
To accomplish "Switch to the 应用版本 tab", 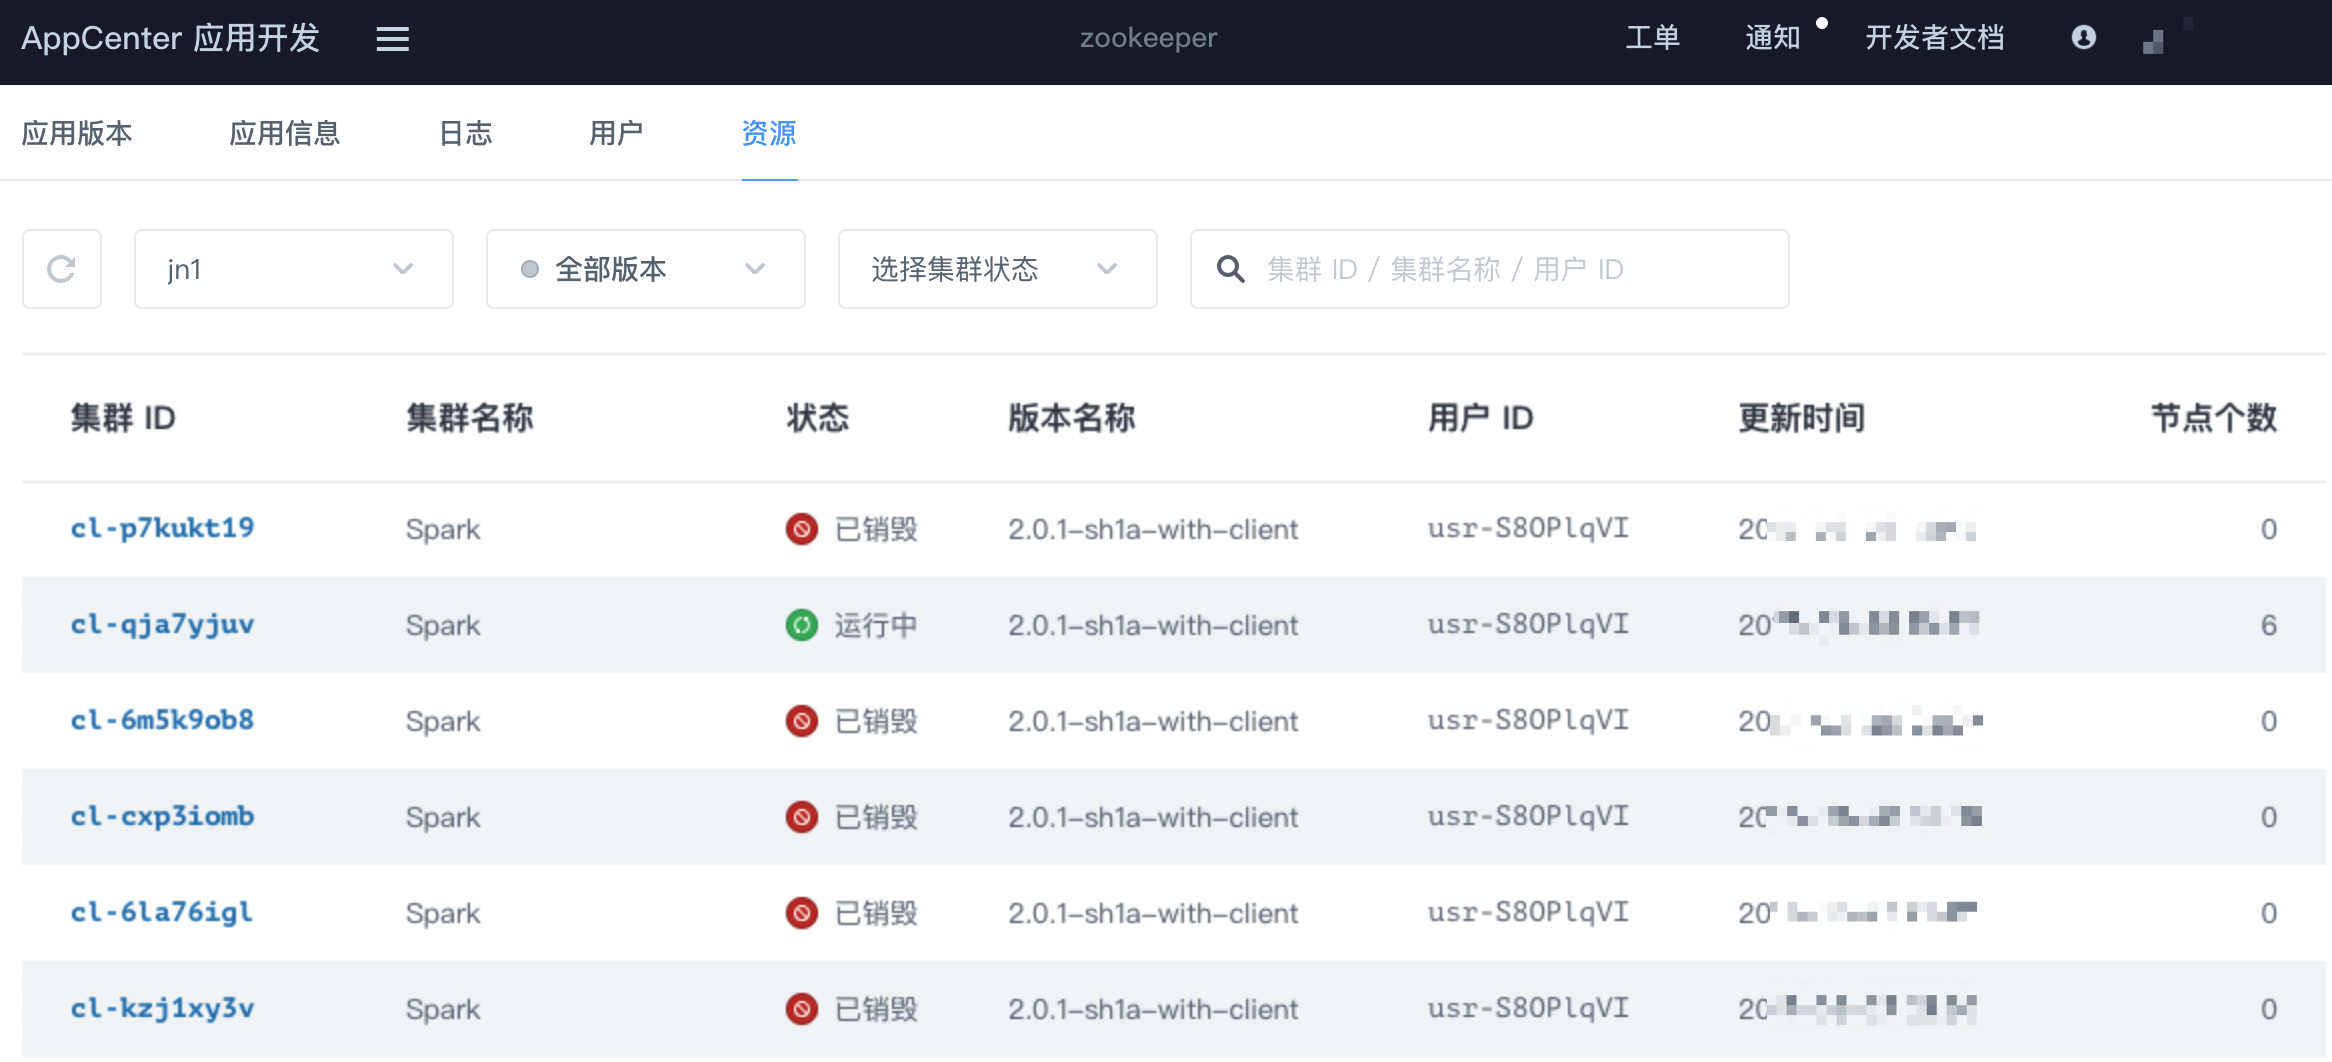I will click(x=77, y=133).
